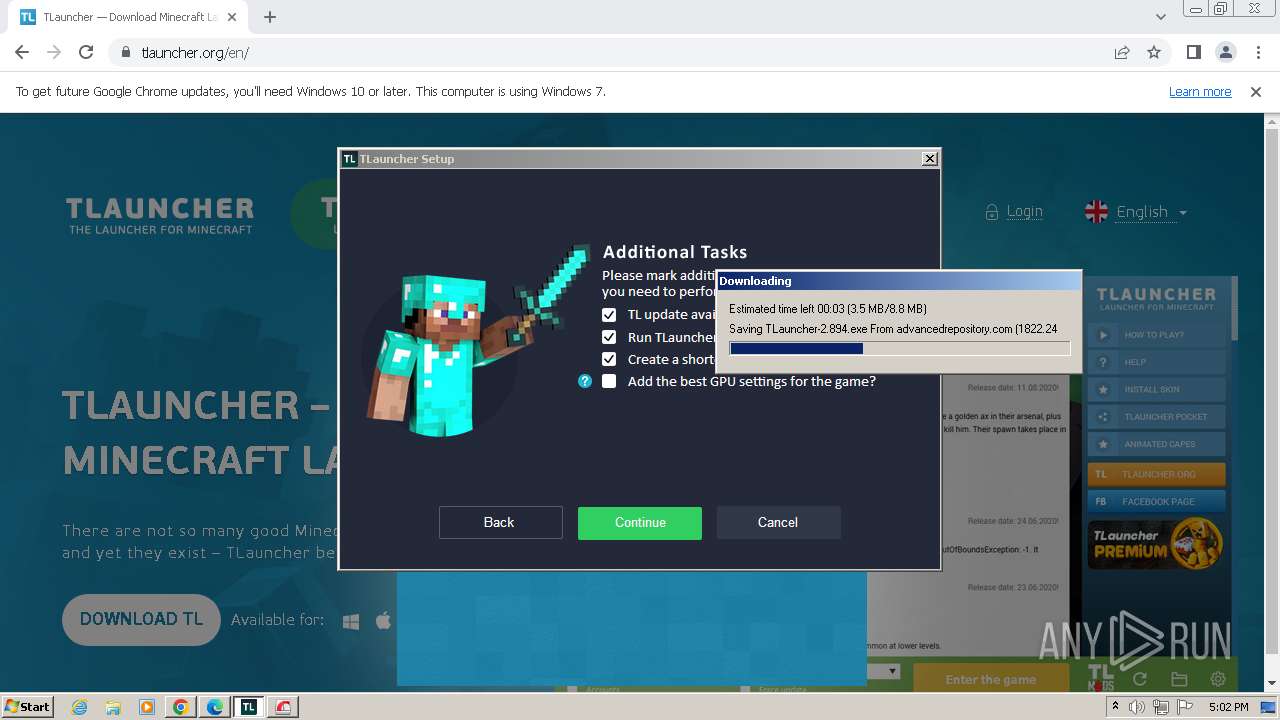This screenshot has width=1280, height=720.
Task: Click HOW TO PLAY? in launcher sidebar
Action: tap(1156, 335)
